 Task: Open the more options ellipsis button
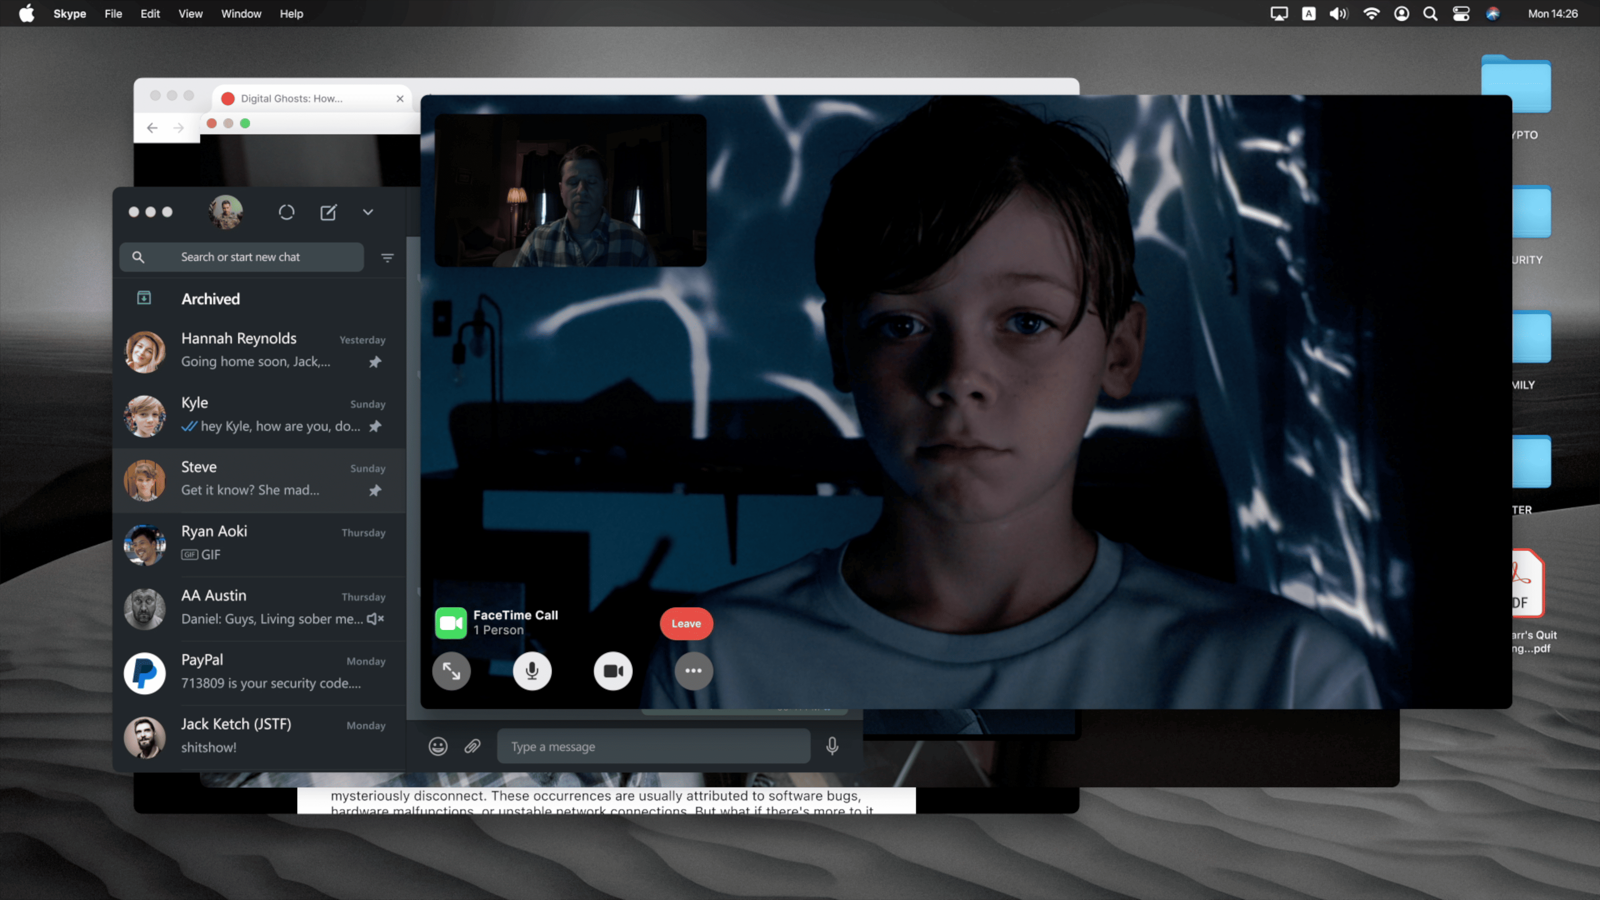(x=693, y=671)
